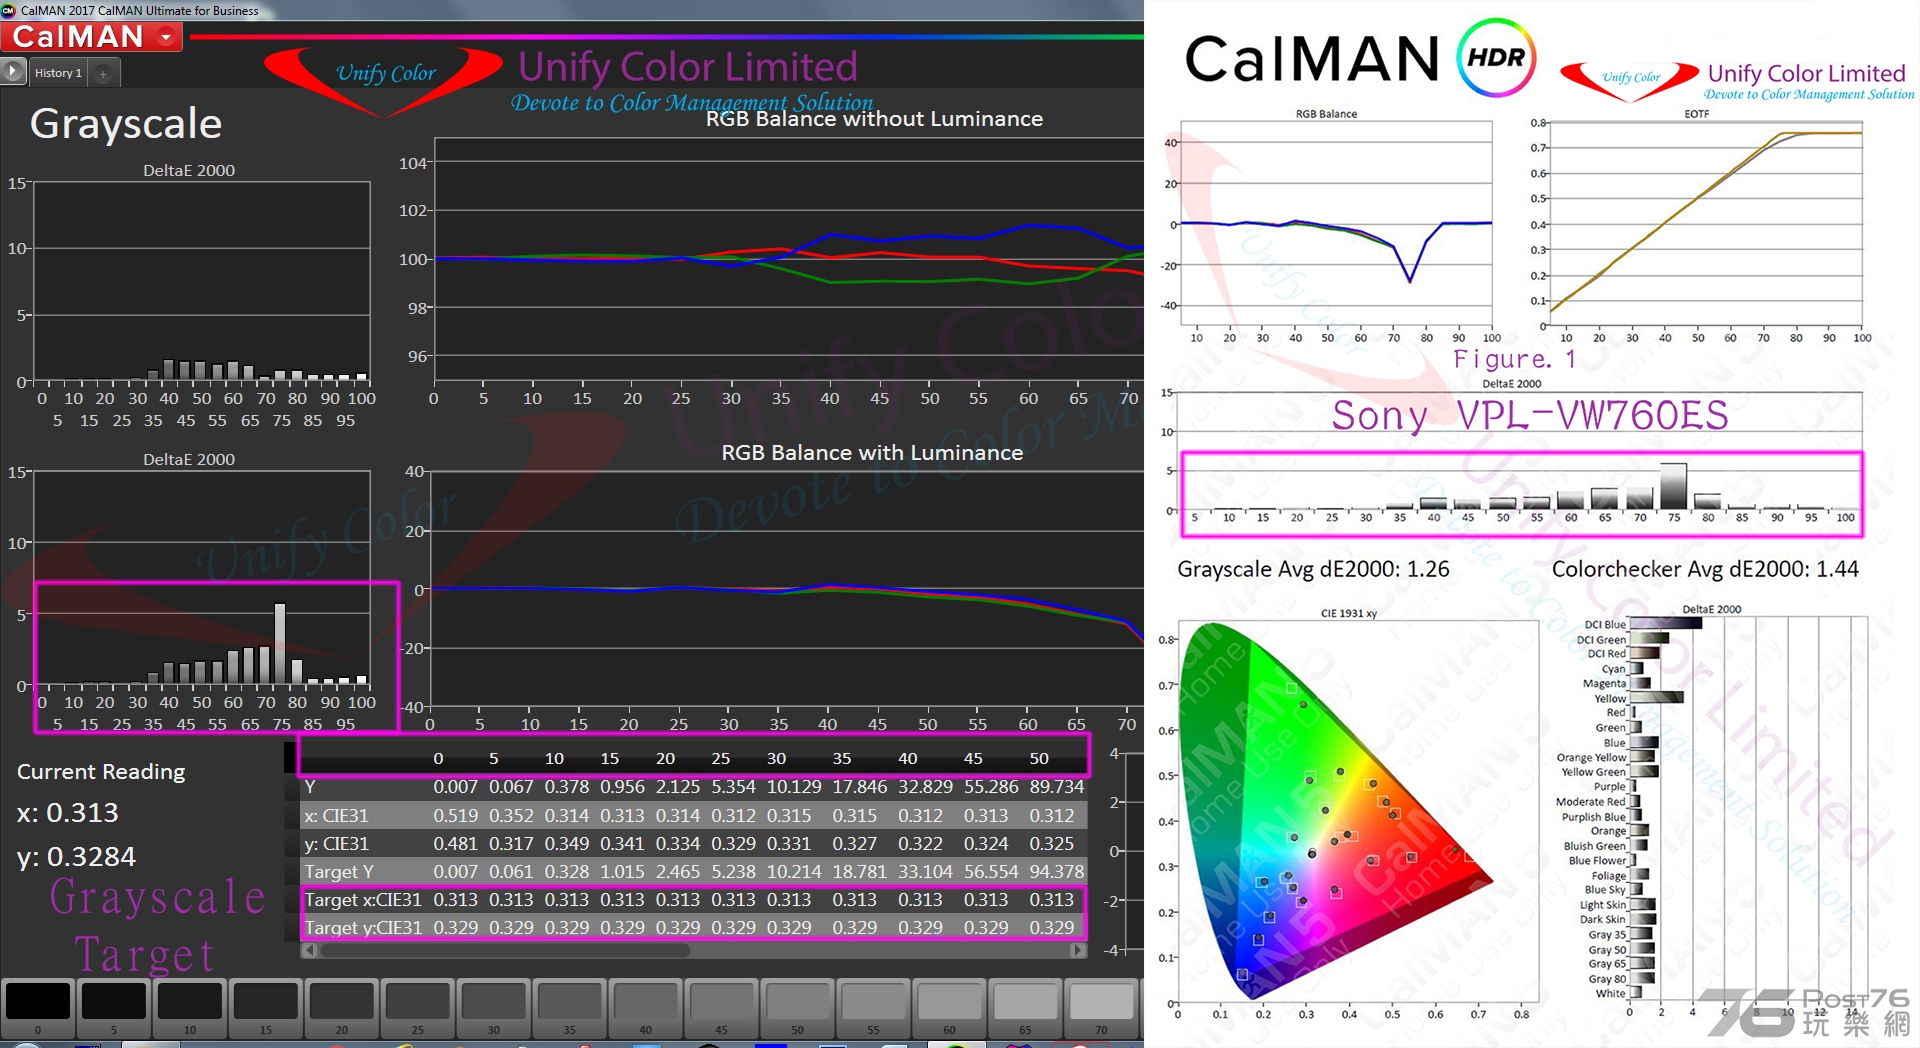This screenshot has width=1920, height=1048.
Task: Click table cell with value 2.125
Action: click(x=678, y=787)
